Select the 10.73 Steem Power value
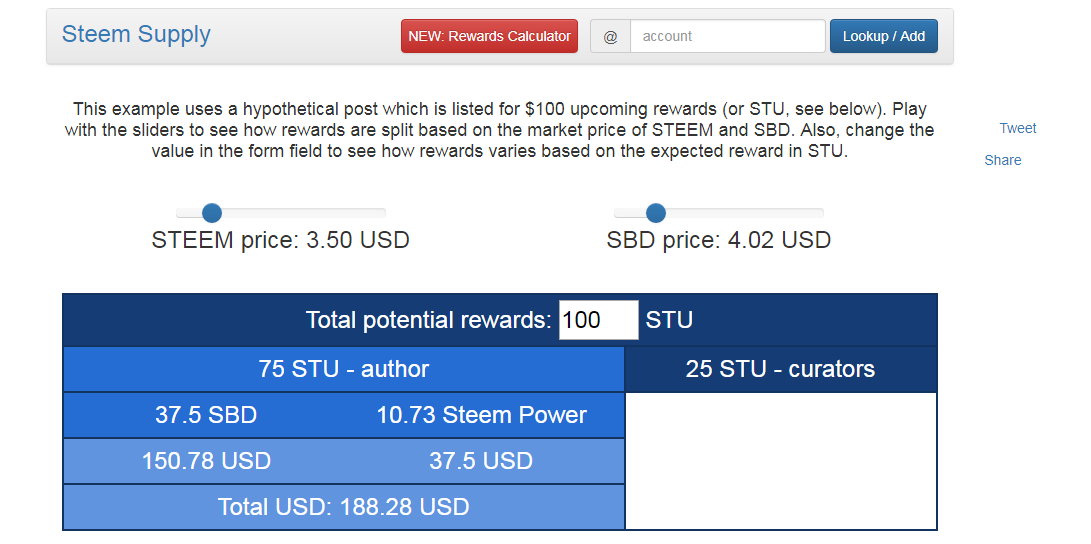The image size is (1091, 544). [x=481, y=415]
